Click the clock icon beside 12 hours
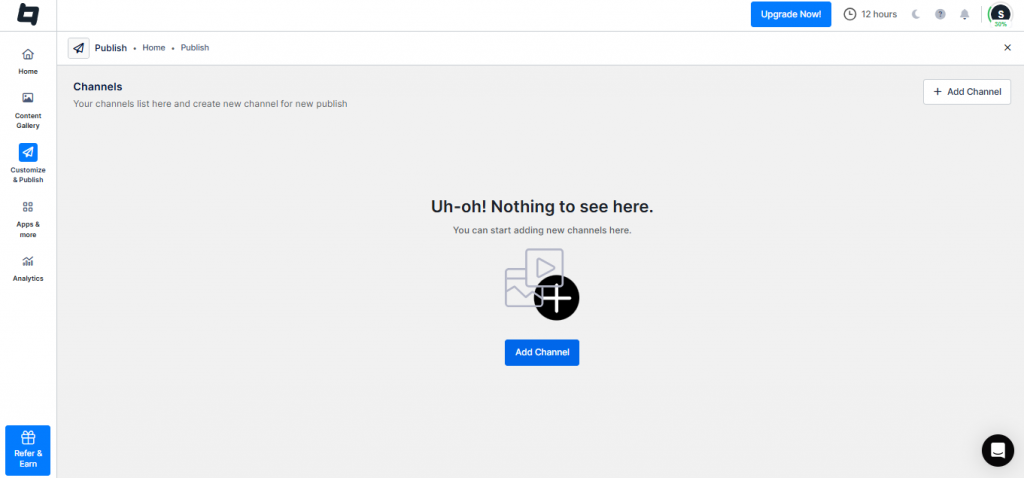Screen dimensions: 1024x478 tap(850, 14)
